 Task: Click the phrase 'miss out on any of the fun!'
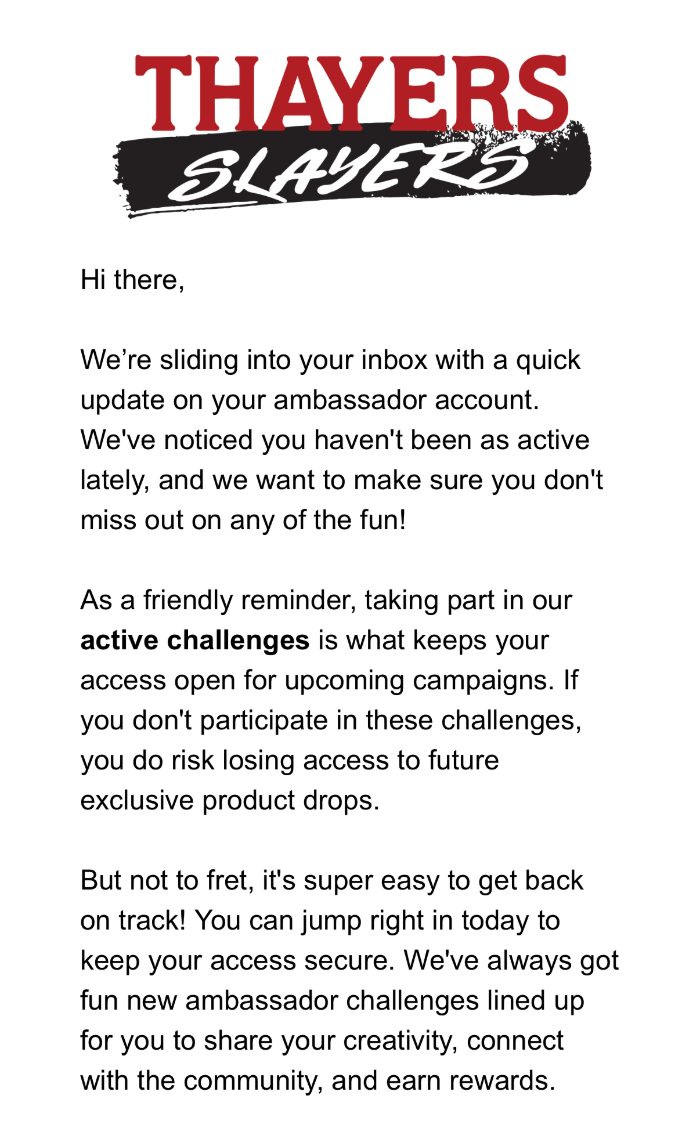pos(243,520)
